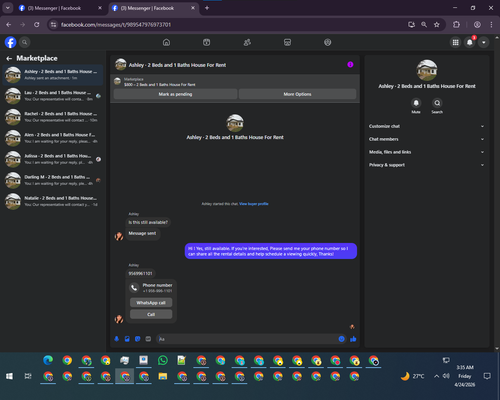Send a thumbs-up like
This screenshot has width=500, height=400.
coord(353,339)
